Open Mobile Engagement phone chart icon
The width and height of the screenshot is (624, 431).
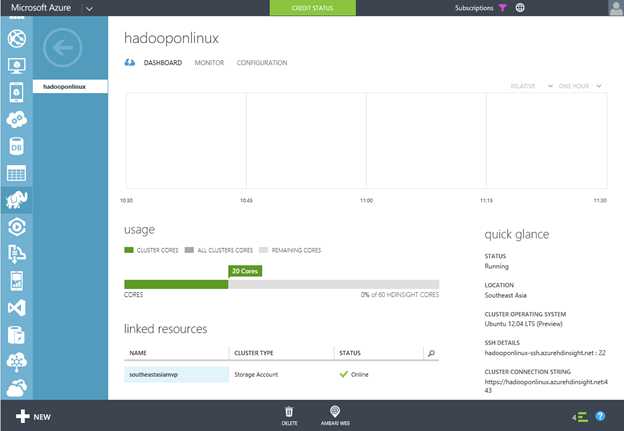(16, 281)
